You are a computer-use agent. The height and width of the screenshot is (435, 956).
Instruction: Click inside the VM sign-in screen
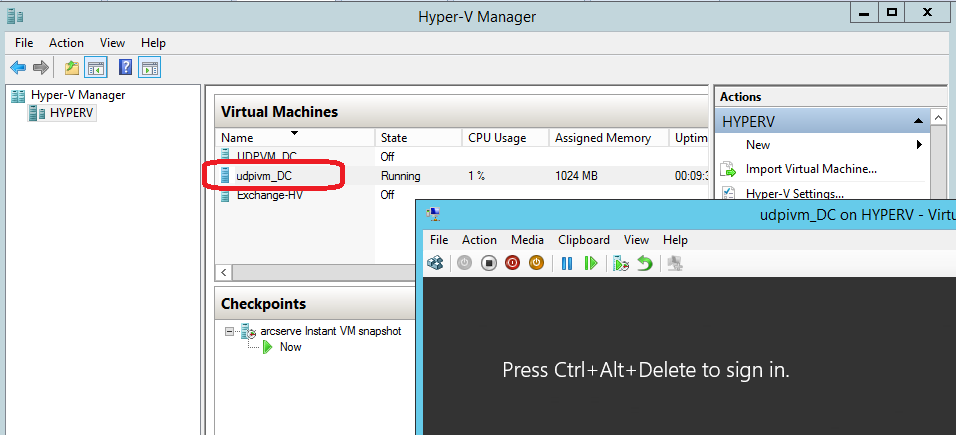coord(689,356)
